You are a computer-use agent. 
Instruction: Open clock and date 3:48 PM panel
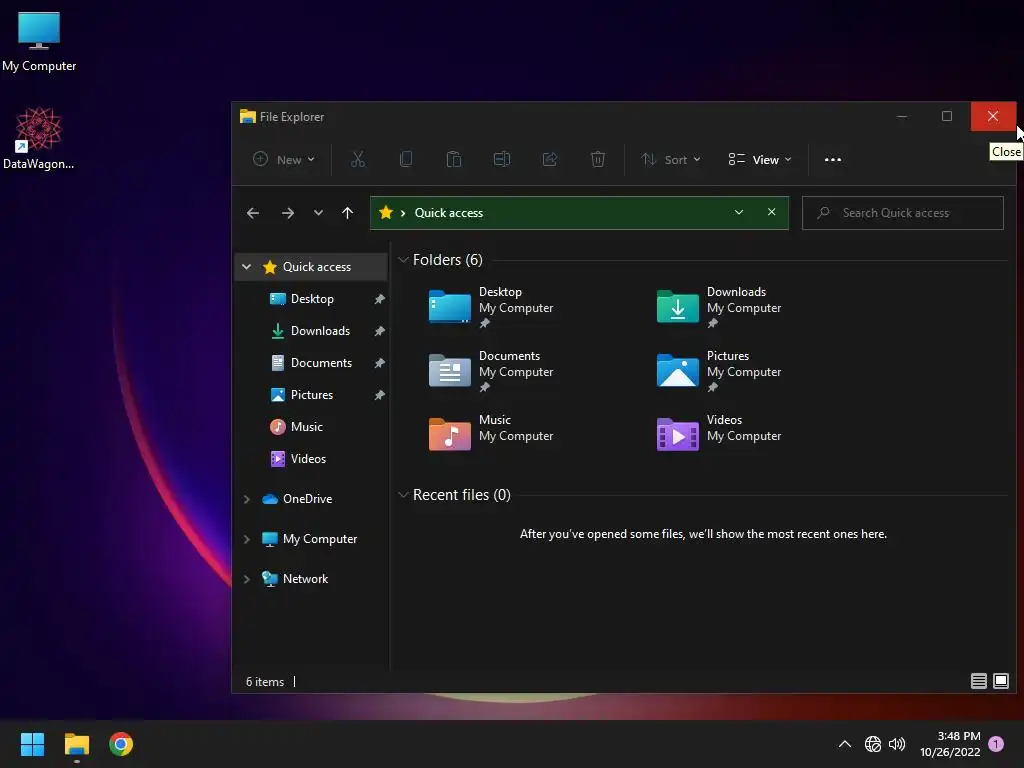950,744
